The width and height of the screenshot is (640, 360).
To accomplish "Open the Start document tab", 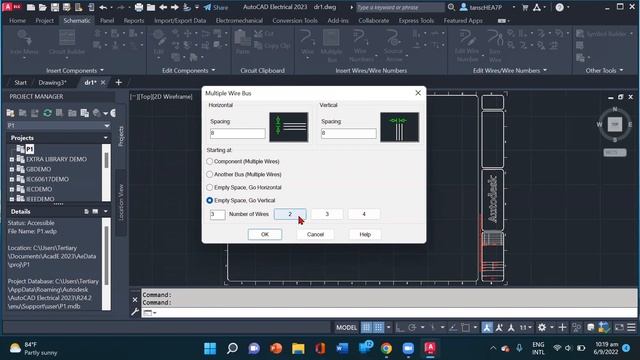I will tap(20, 82).
